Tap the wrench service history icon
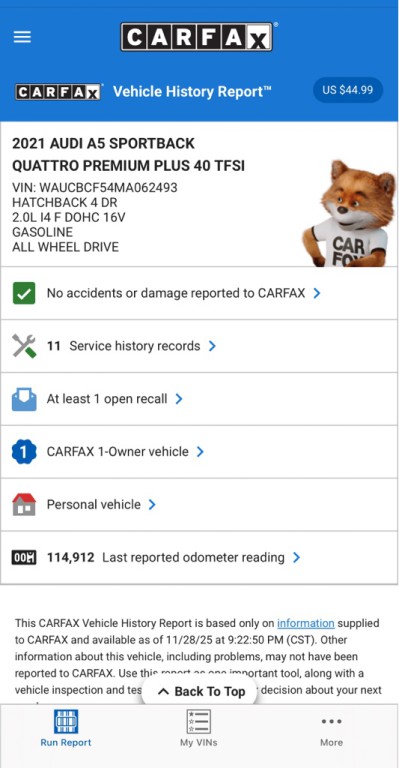The image size is (399, 768). point(24,346)
